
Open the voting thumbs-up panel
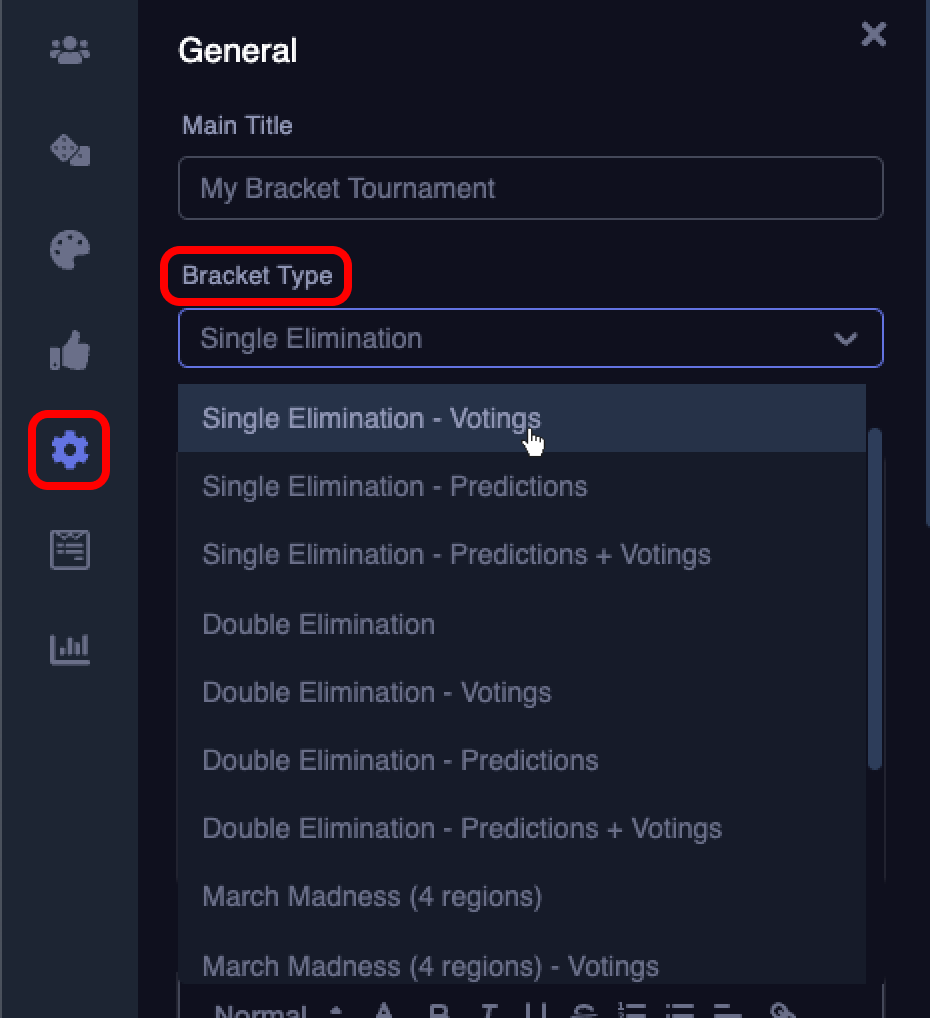tap(69, 350)
